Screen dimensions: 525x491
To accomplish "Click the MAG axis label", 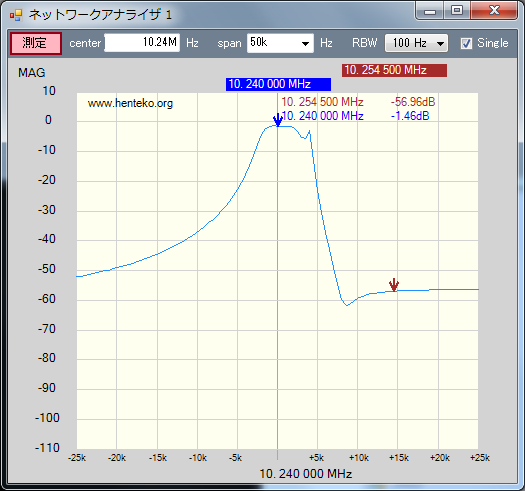I will [x=31, y=73].
